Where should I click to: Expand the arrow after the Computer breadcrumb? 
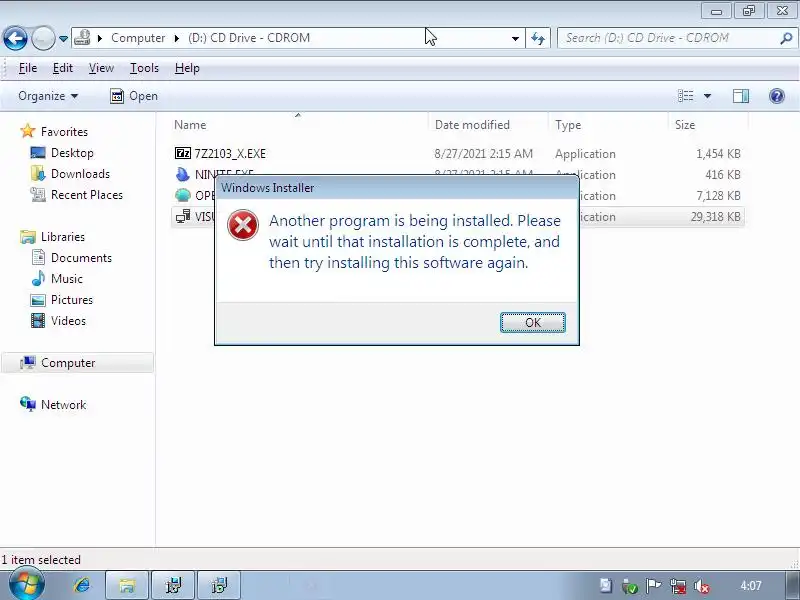[x=177, y=38]
